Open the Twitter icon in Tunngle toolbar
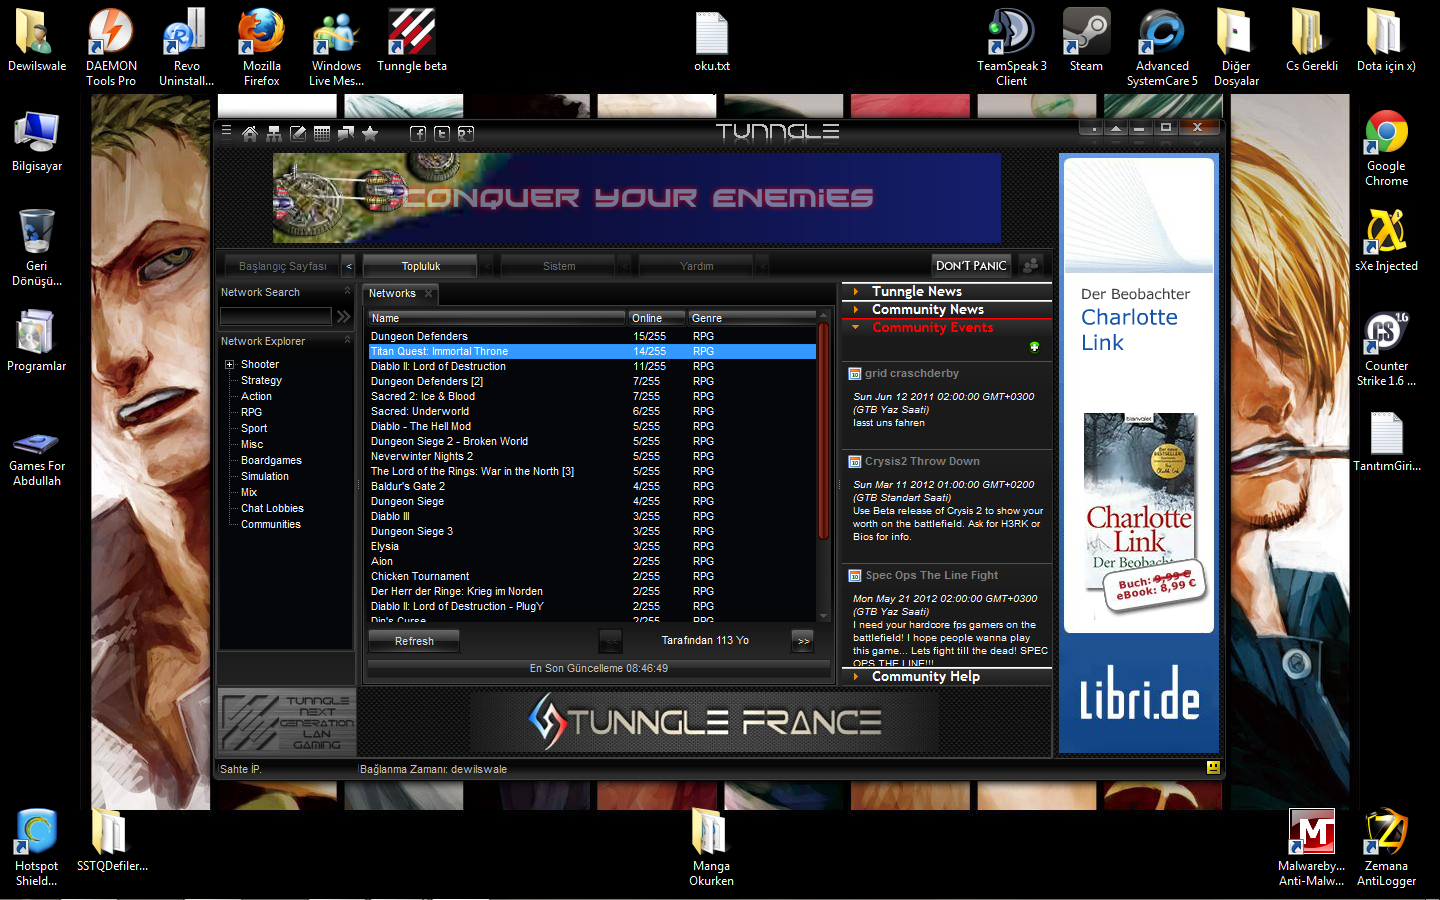This screenshot has height=900, width=1440. click(x=442, y=133)
